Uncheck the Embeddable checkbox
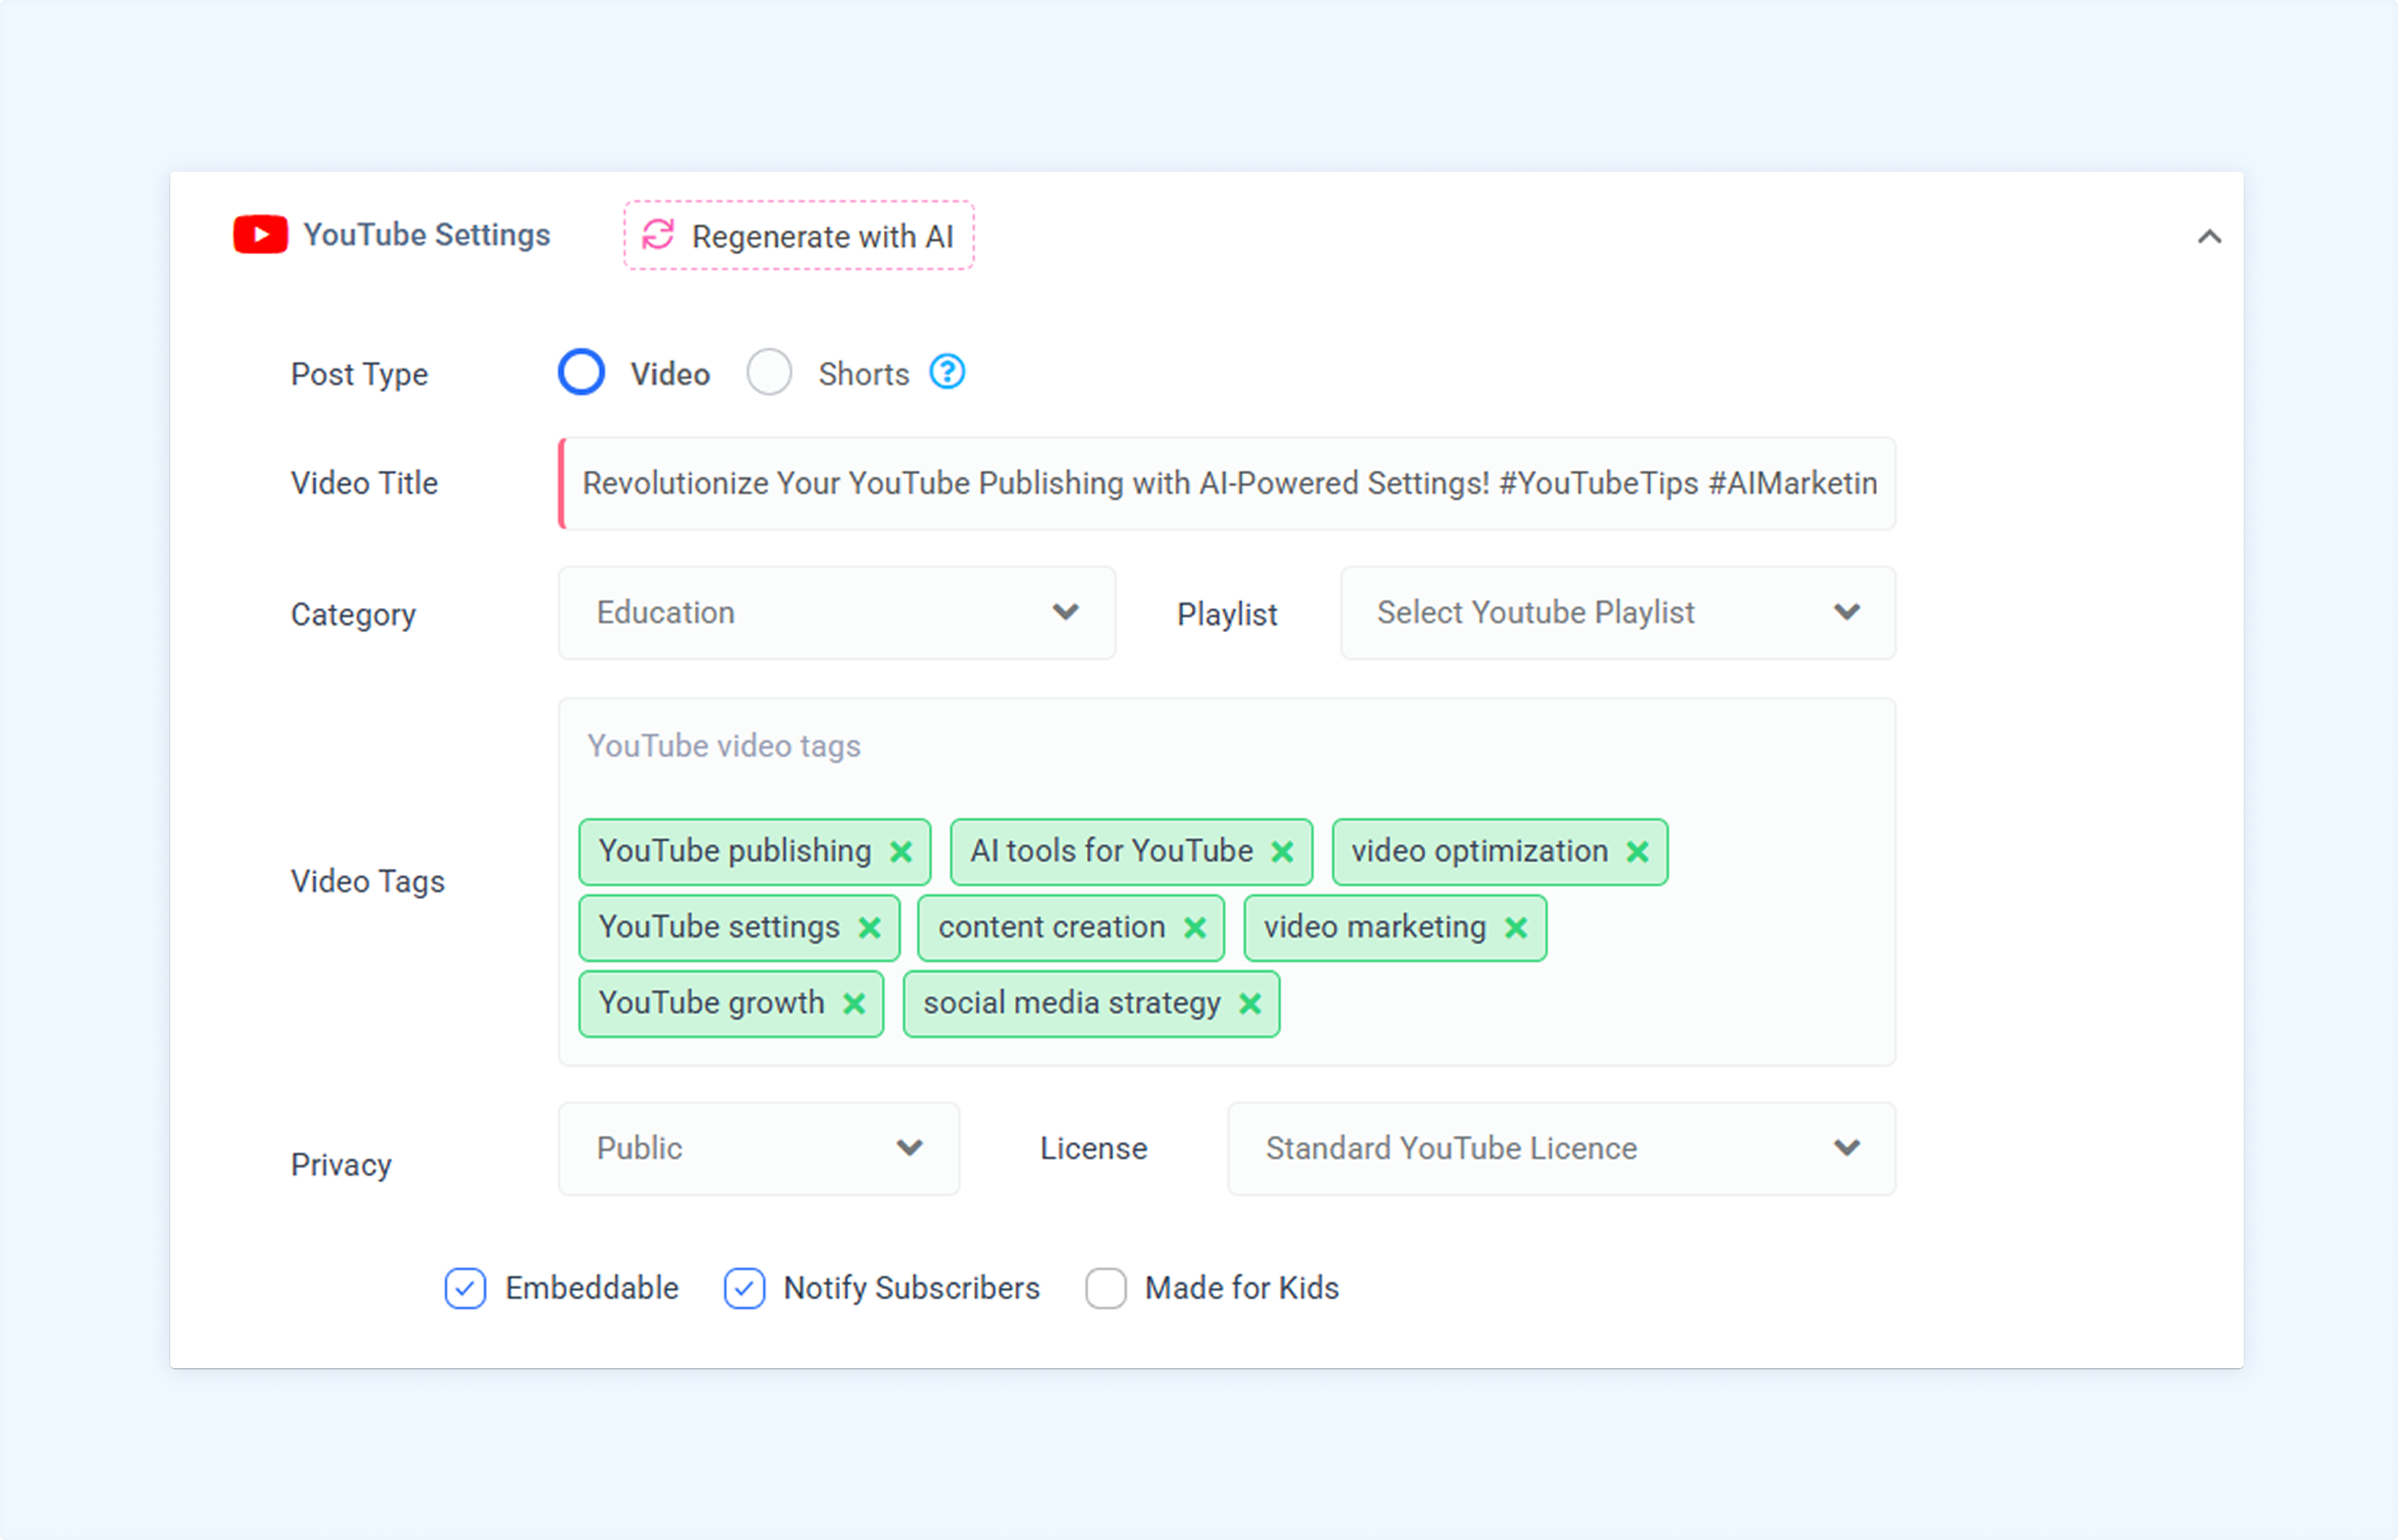The height and width of the screenshot is (1540, 2398). coord(466,1289)
